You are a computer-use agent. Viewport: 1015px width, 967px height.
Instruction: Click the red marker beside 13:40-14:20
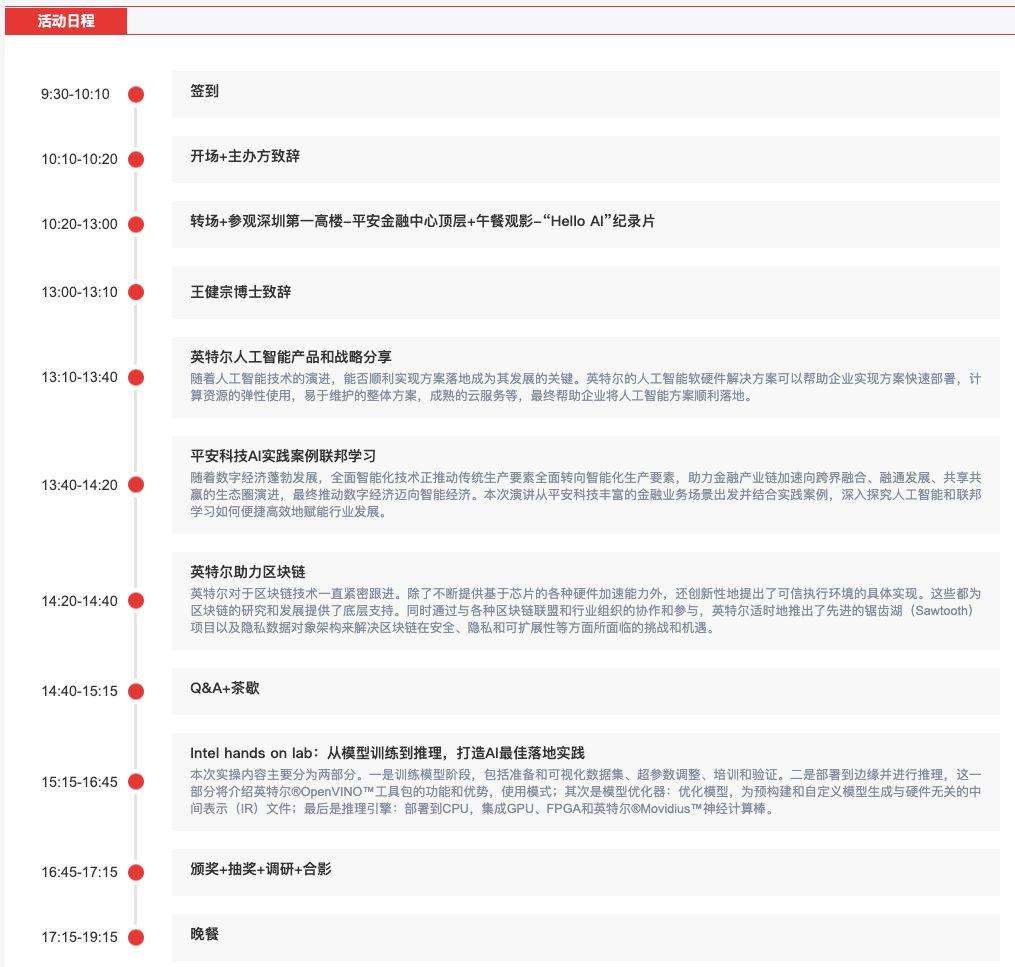(136, 485)
